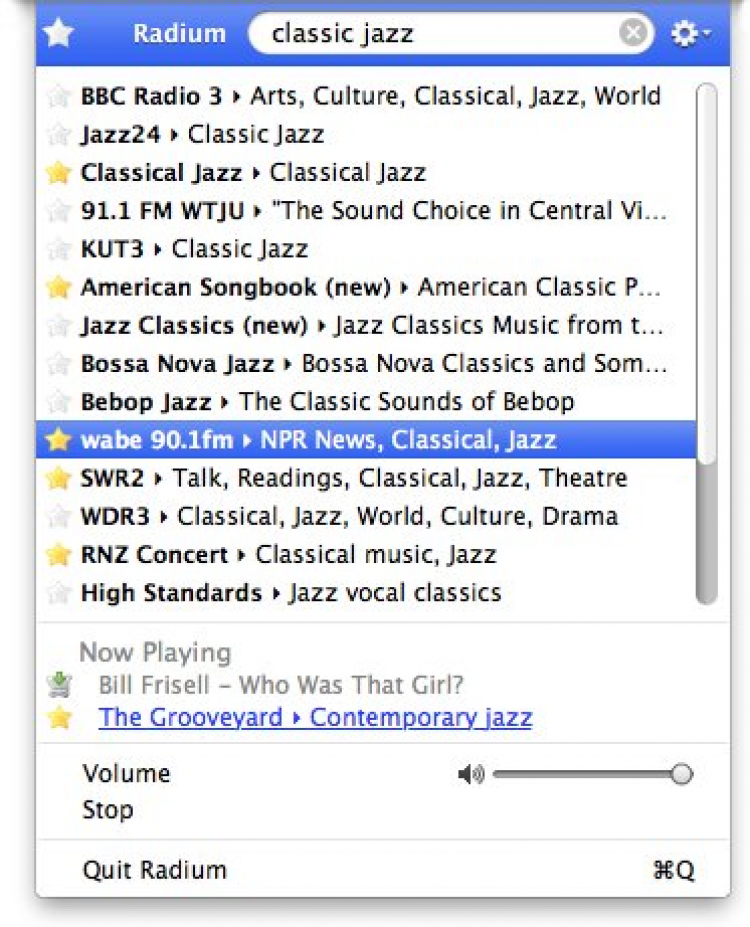Viewport: 750px width, 927px height.
Task: Remove favorite star from Classical Jazz
Action: coord(59,172)
